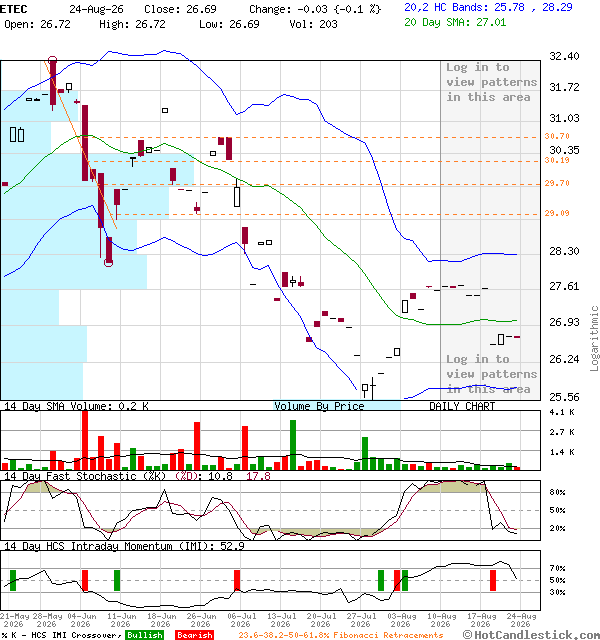This screenshot has width=600, height=640.
Task: Click the 20 Day SMA: 27.01 legend
Action: click(455, 22)
